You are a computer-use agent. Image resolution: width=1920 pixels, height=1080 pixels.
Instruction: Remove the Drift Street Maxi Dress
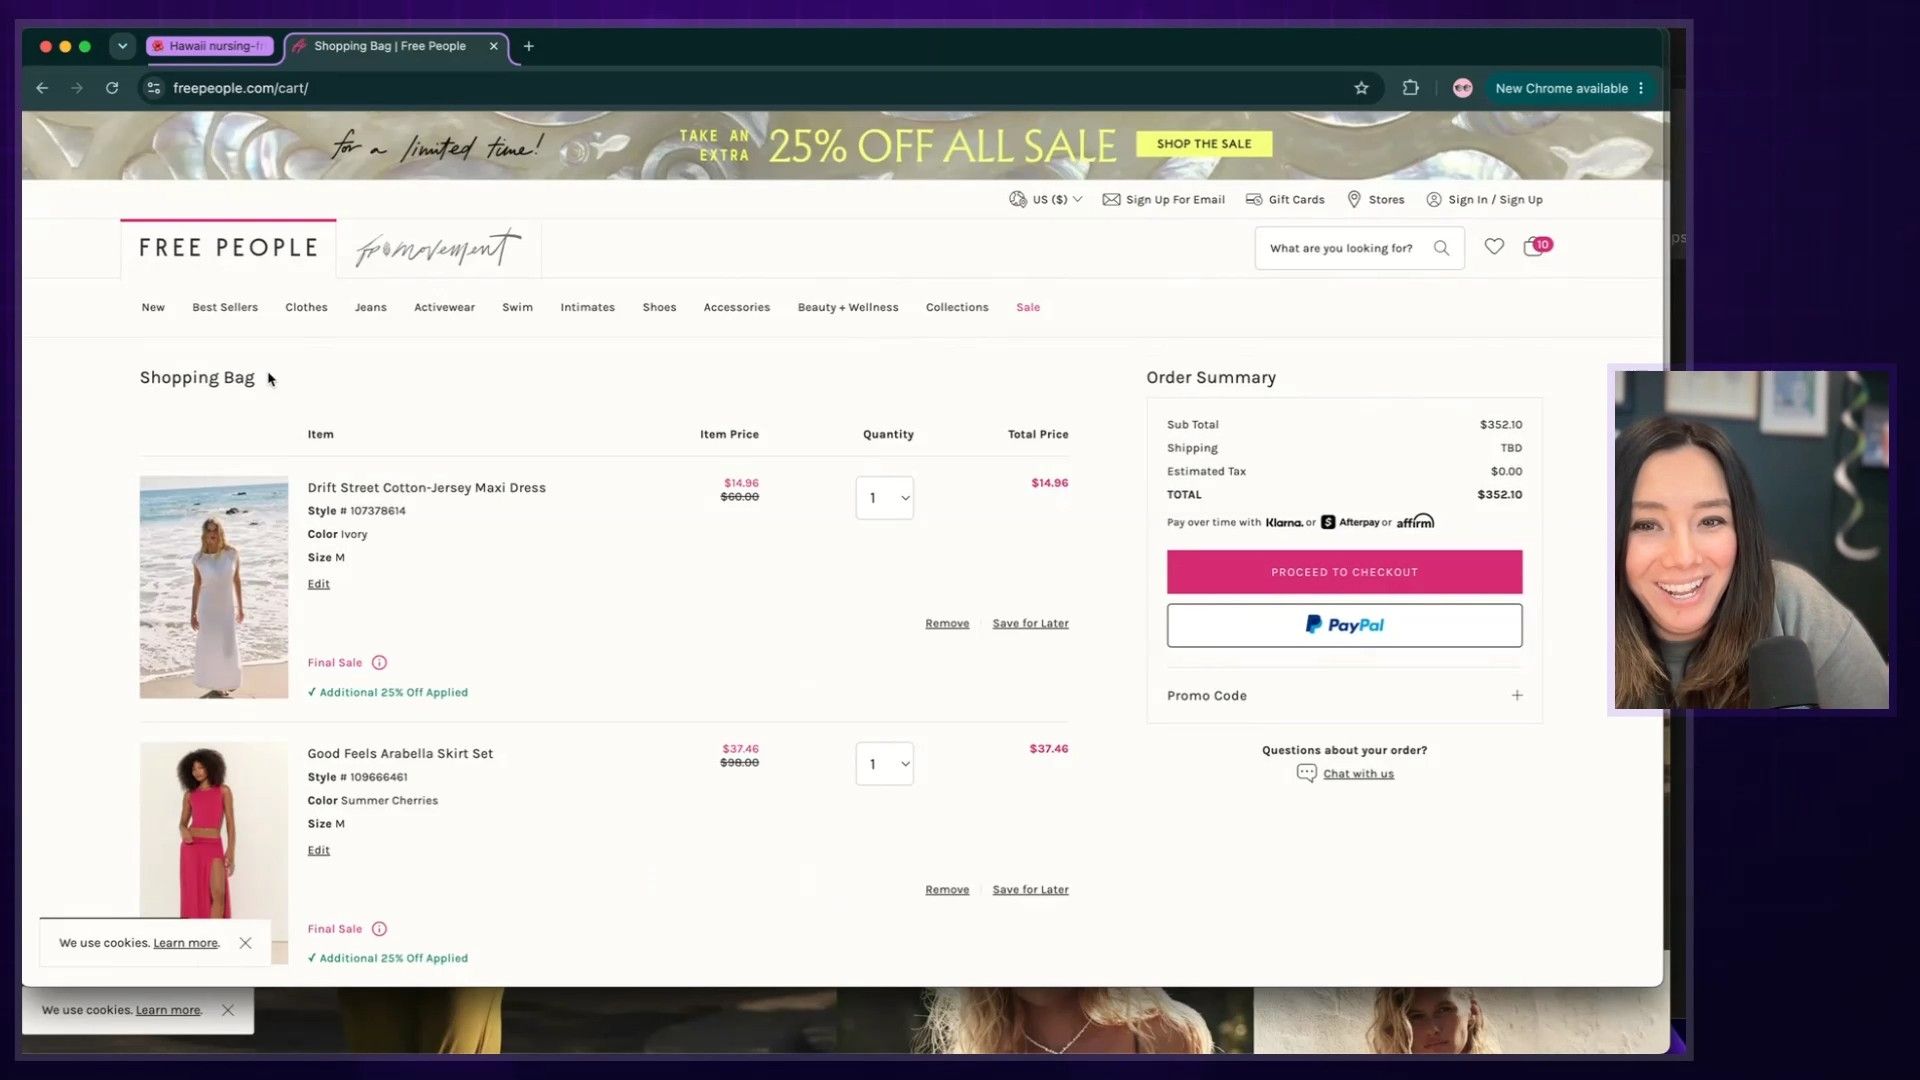[947, 623]
